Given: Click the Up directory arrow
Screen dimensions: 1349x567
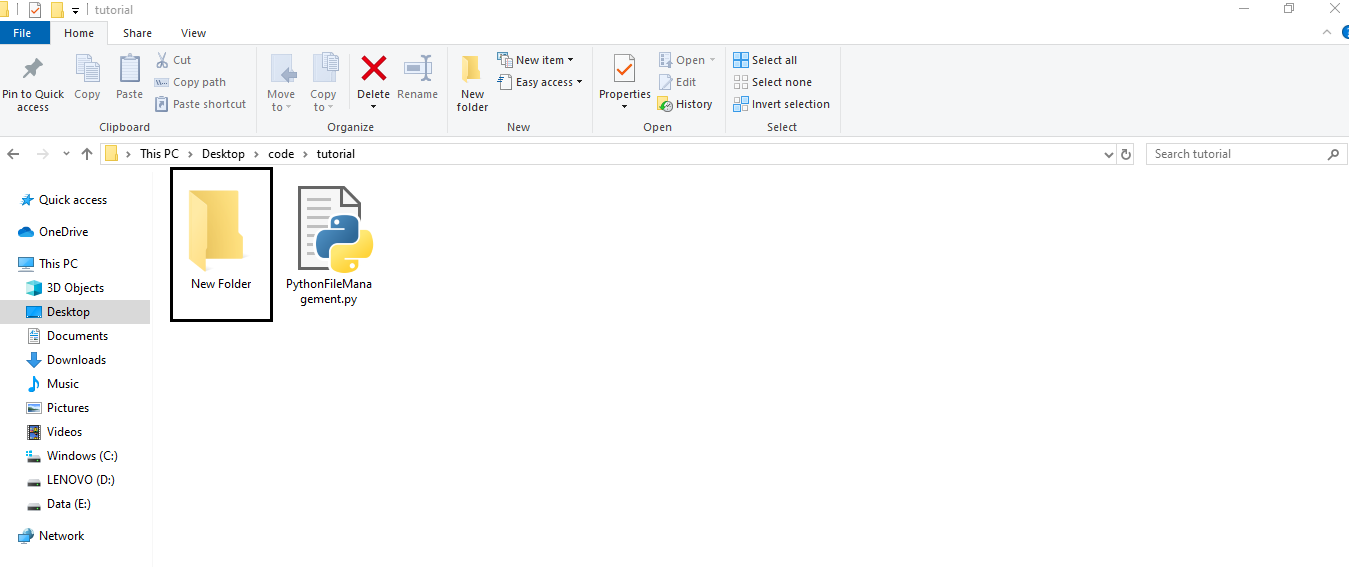Looking at the screenshot, I should click(x=87, y=154).
